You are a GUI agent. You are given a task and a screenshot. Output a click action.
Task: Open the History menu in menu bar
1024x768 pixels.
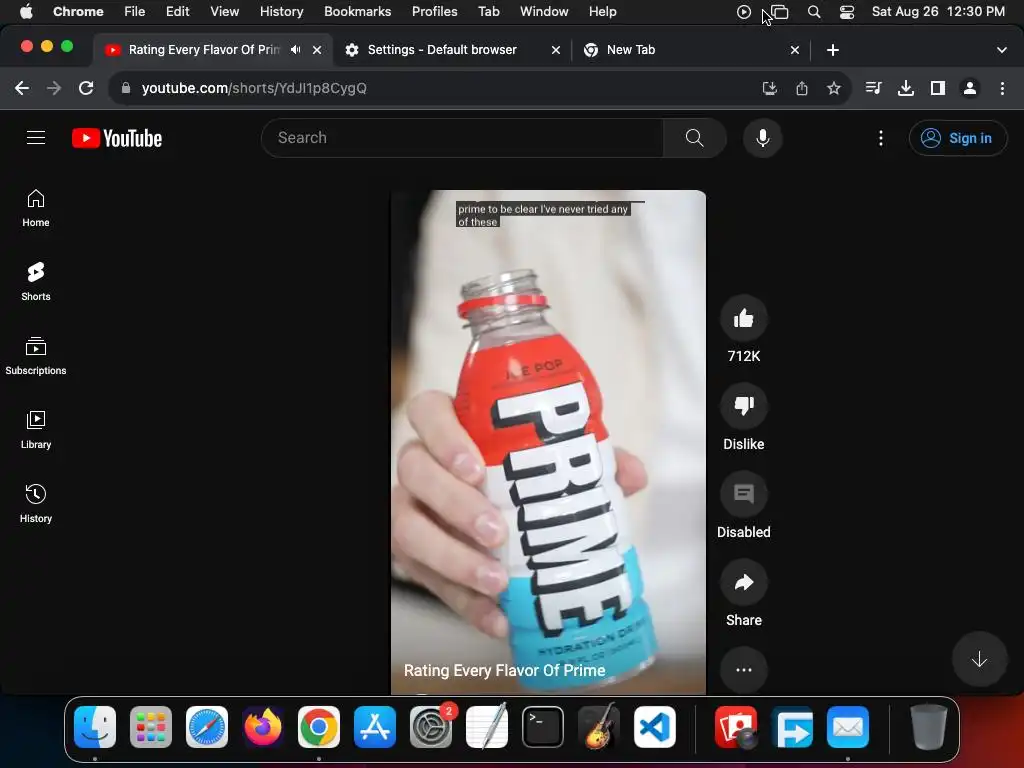tap(281, 11)
